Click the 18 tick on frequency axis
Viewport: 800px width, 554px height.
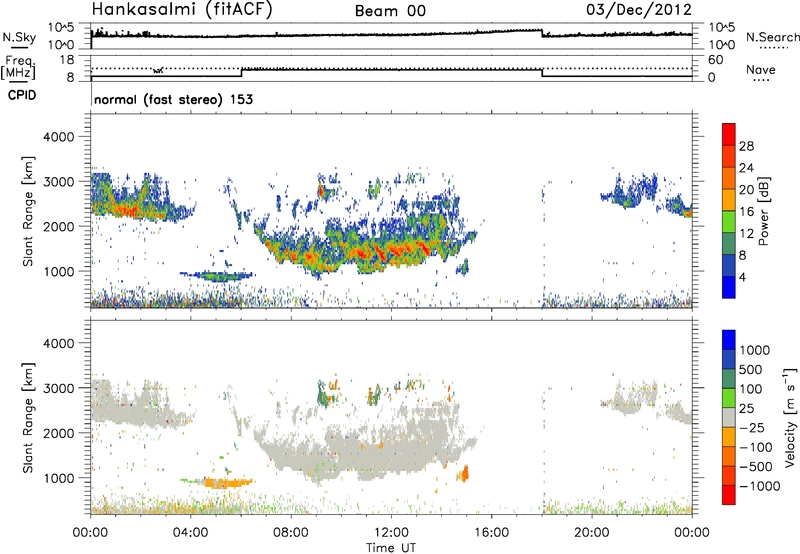point(67,60)
